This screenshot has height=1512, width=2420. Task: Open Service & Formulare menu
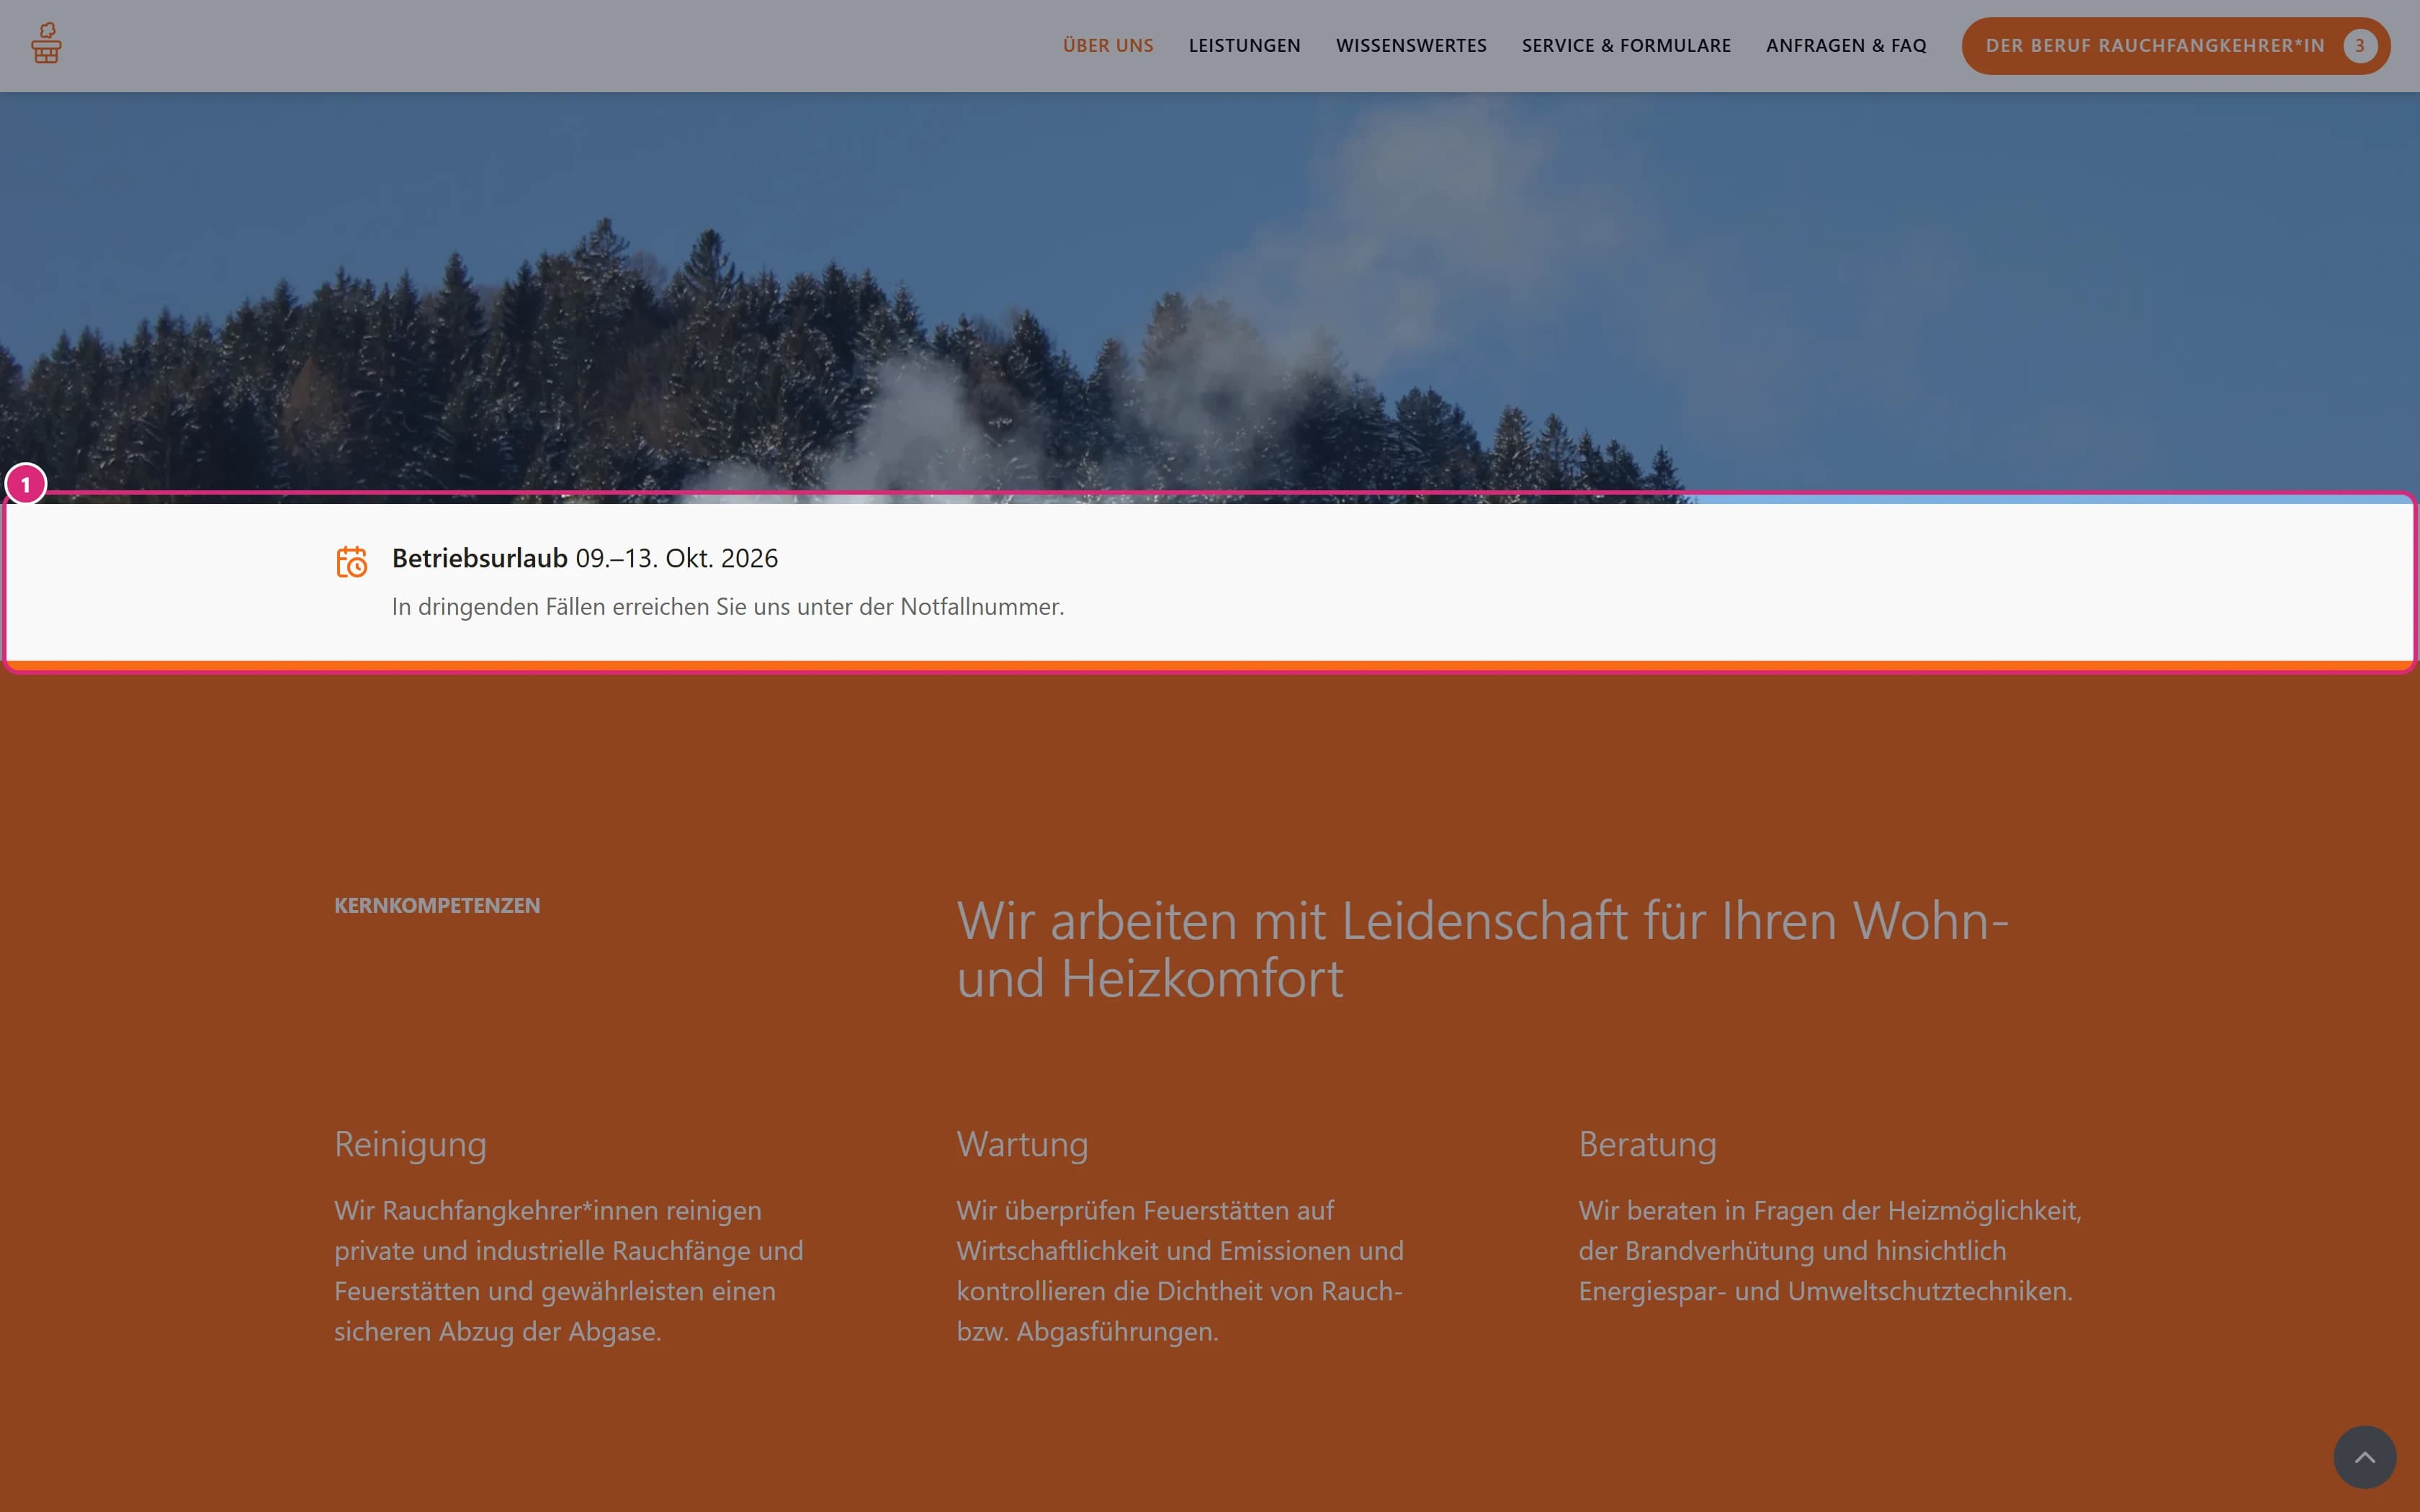click(1626, 46)
